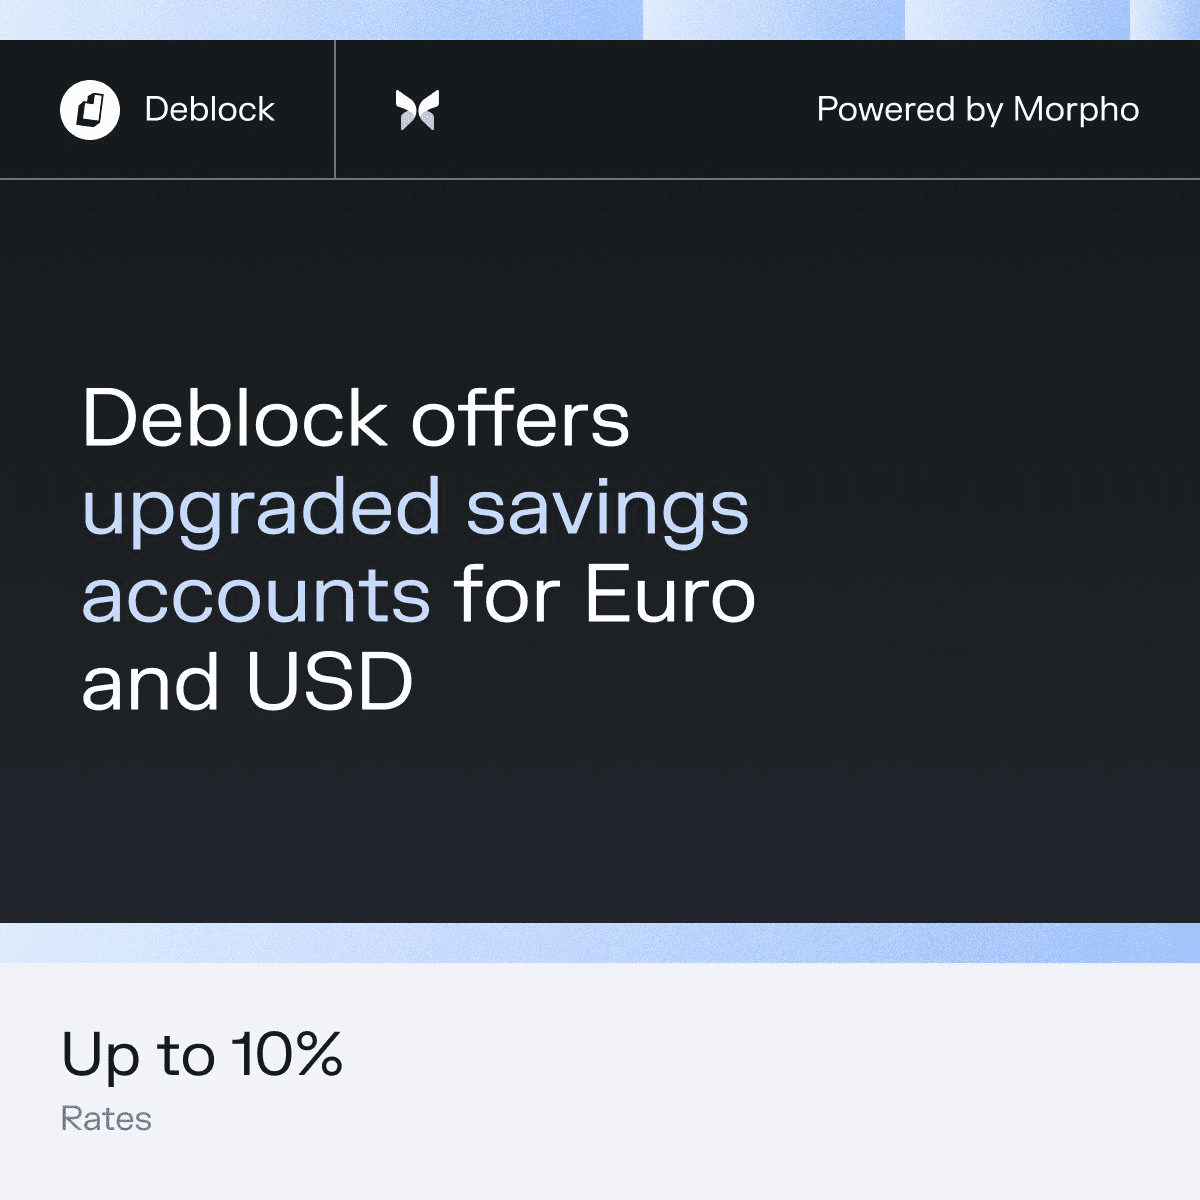The width and height of the screenshot is (1200, 1200).
Task: Click the word "by" in the header
Action: (984, 110)
